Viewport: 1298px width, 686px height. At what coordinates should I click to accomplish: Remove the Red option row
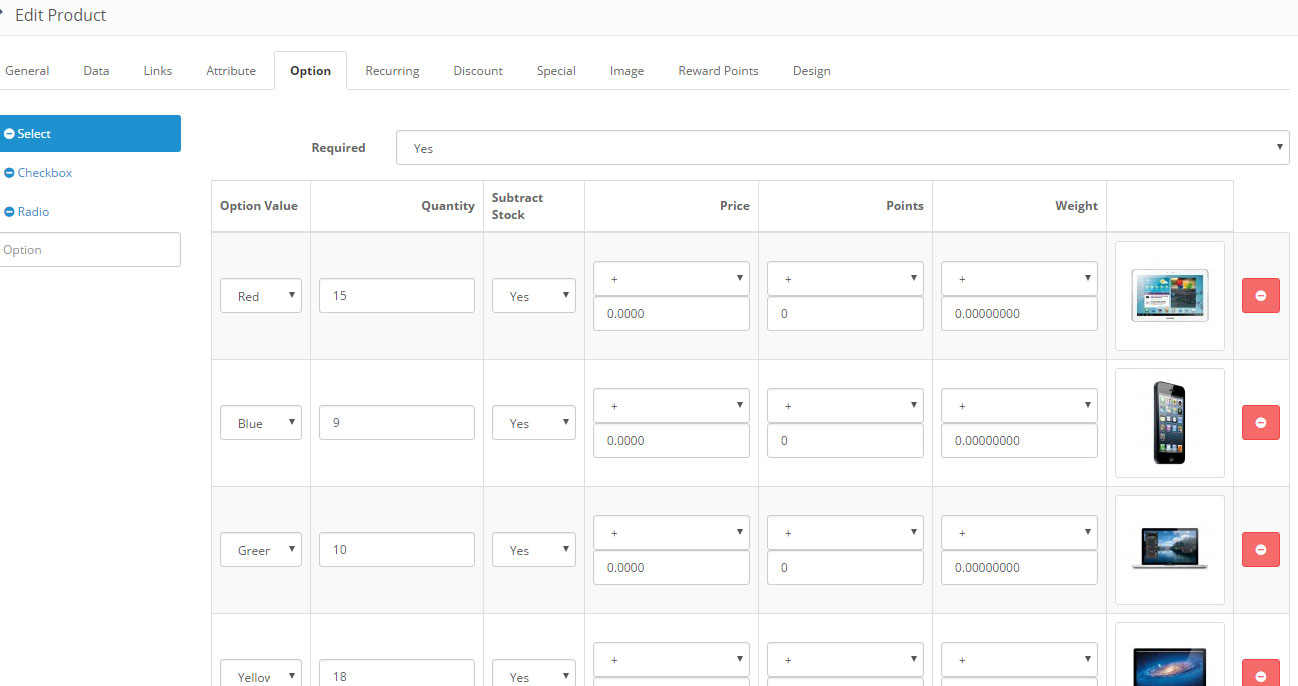(1260, 295)
